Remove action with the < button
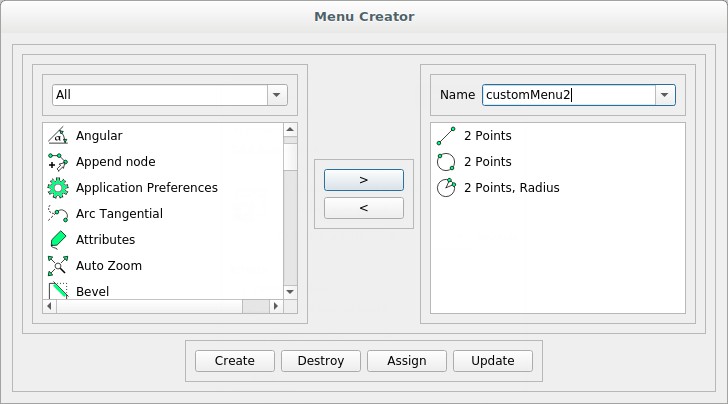Image resolution: width=728 pixels, height=404 pixels. (x=364, y=208)
